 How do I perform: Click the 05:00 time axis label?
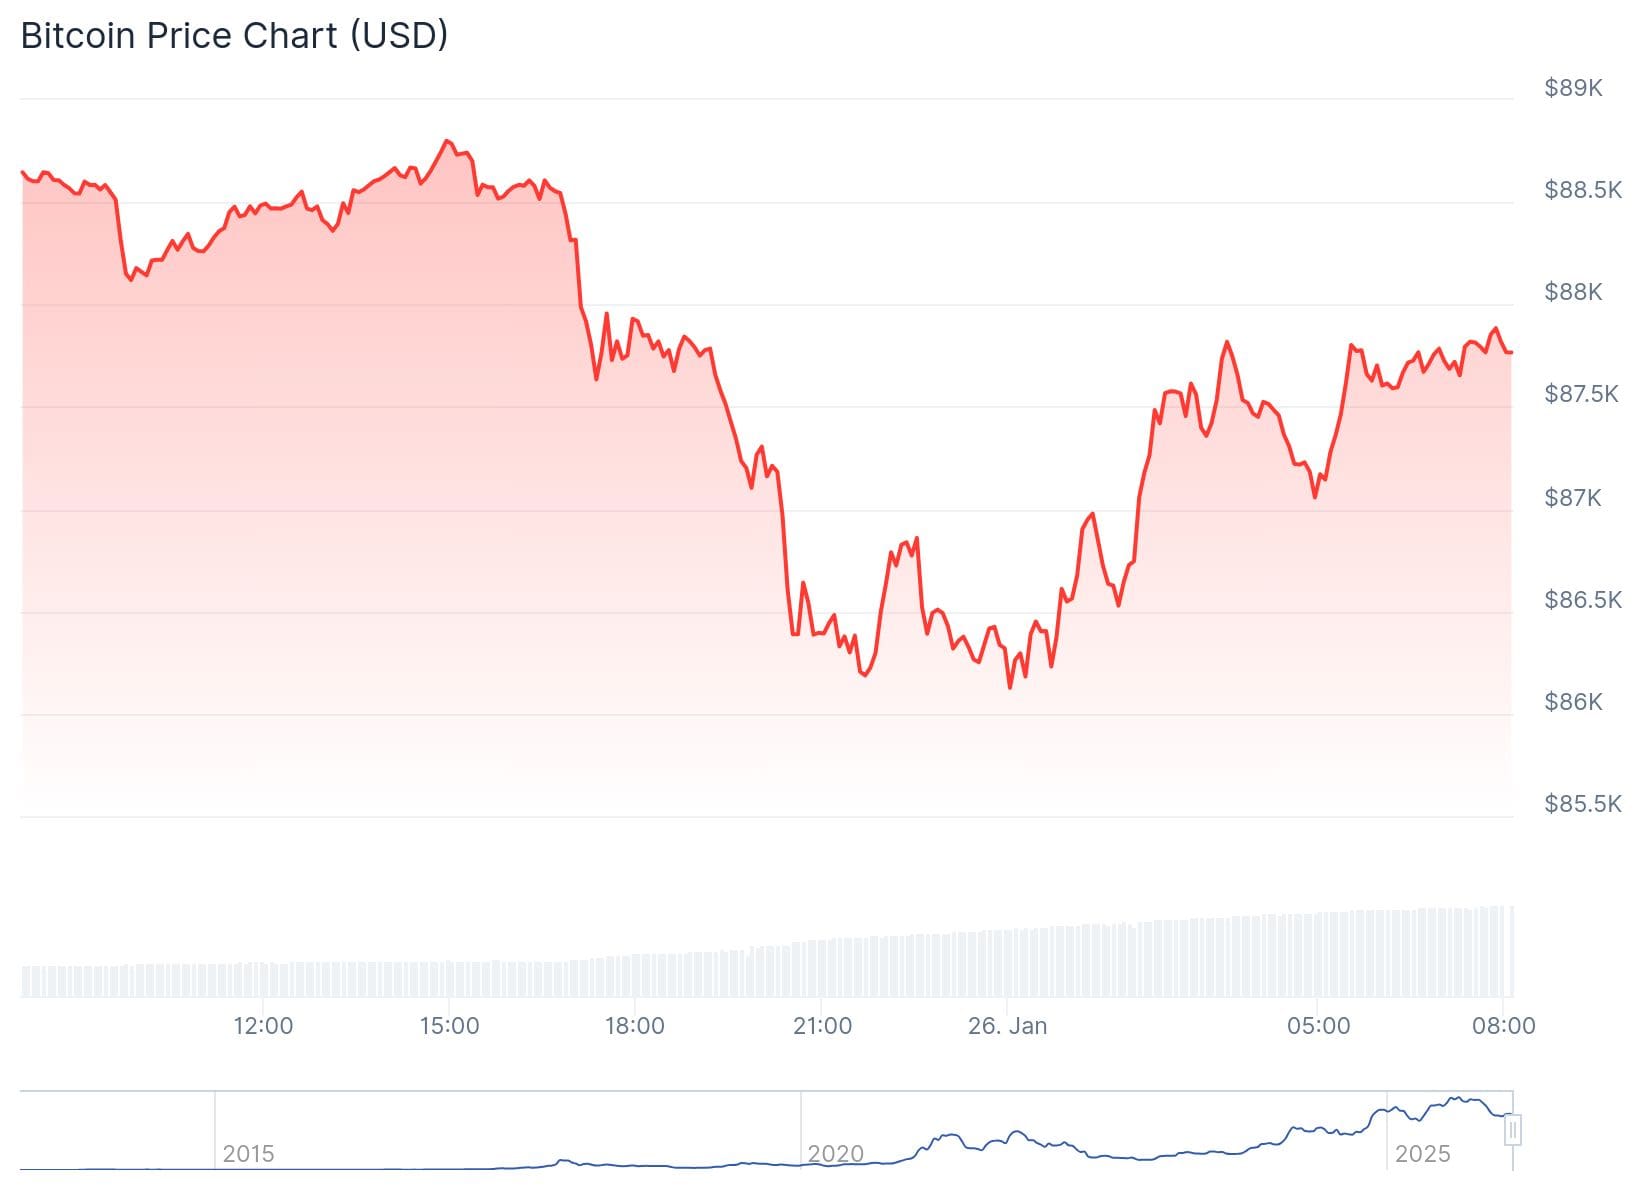[1318, 1026]
